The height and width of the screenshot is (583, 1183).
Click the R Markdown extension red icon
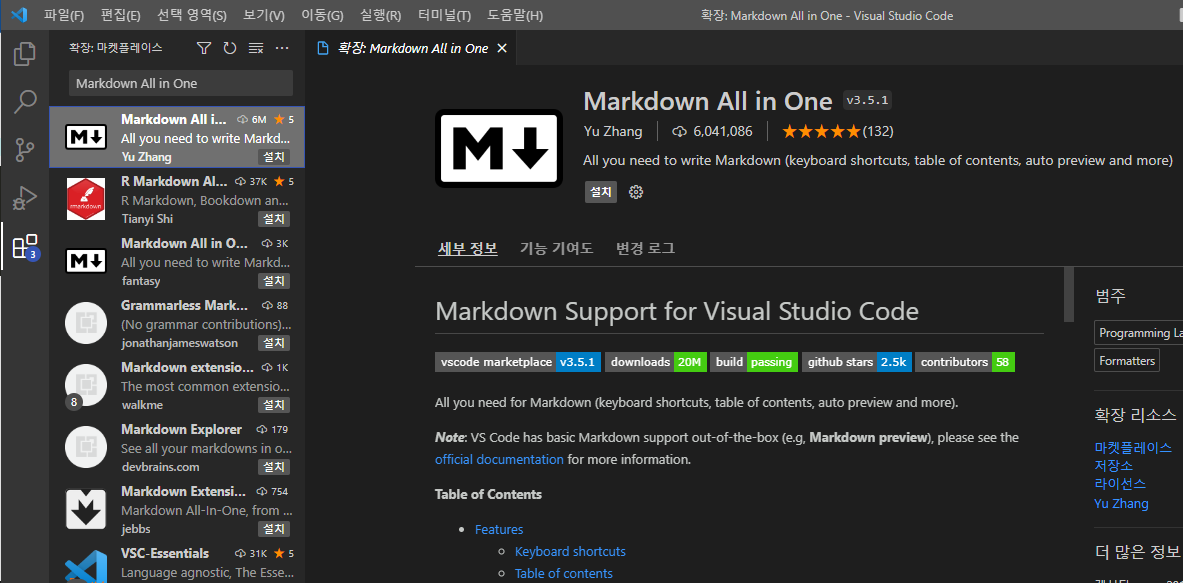coord(86,199)
